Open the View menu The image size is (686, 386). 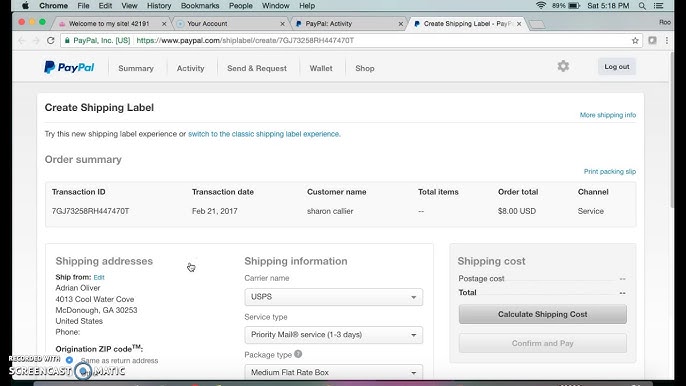[129, 6]
